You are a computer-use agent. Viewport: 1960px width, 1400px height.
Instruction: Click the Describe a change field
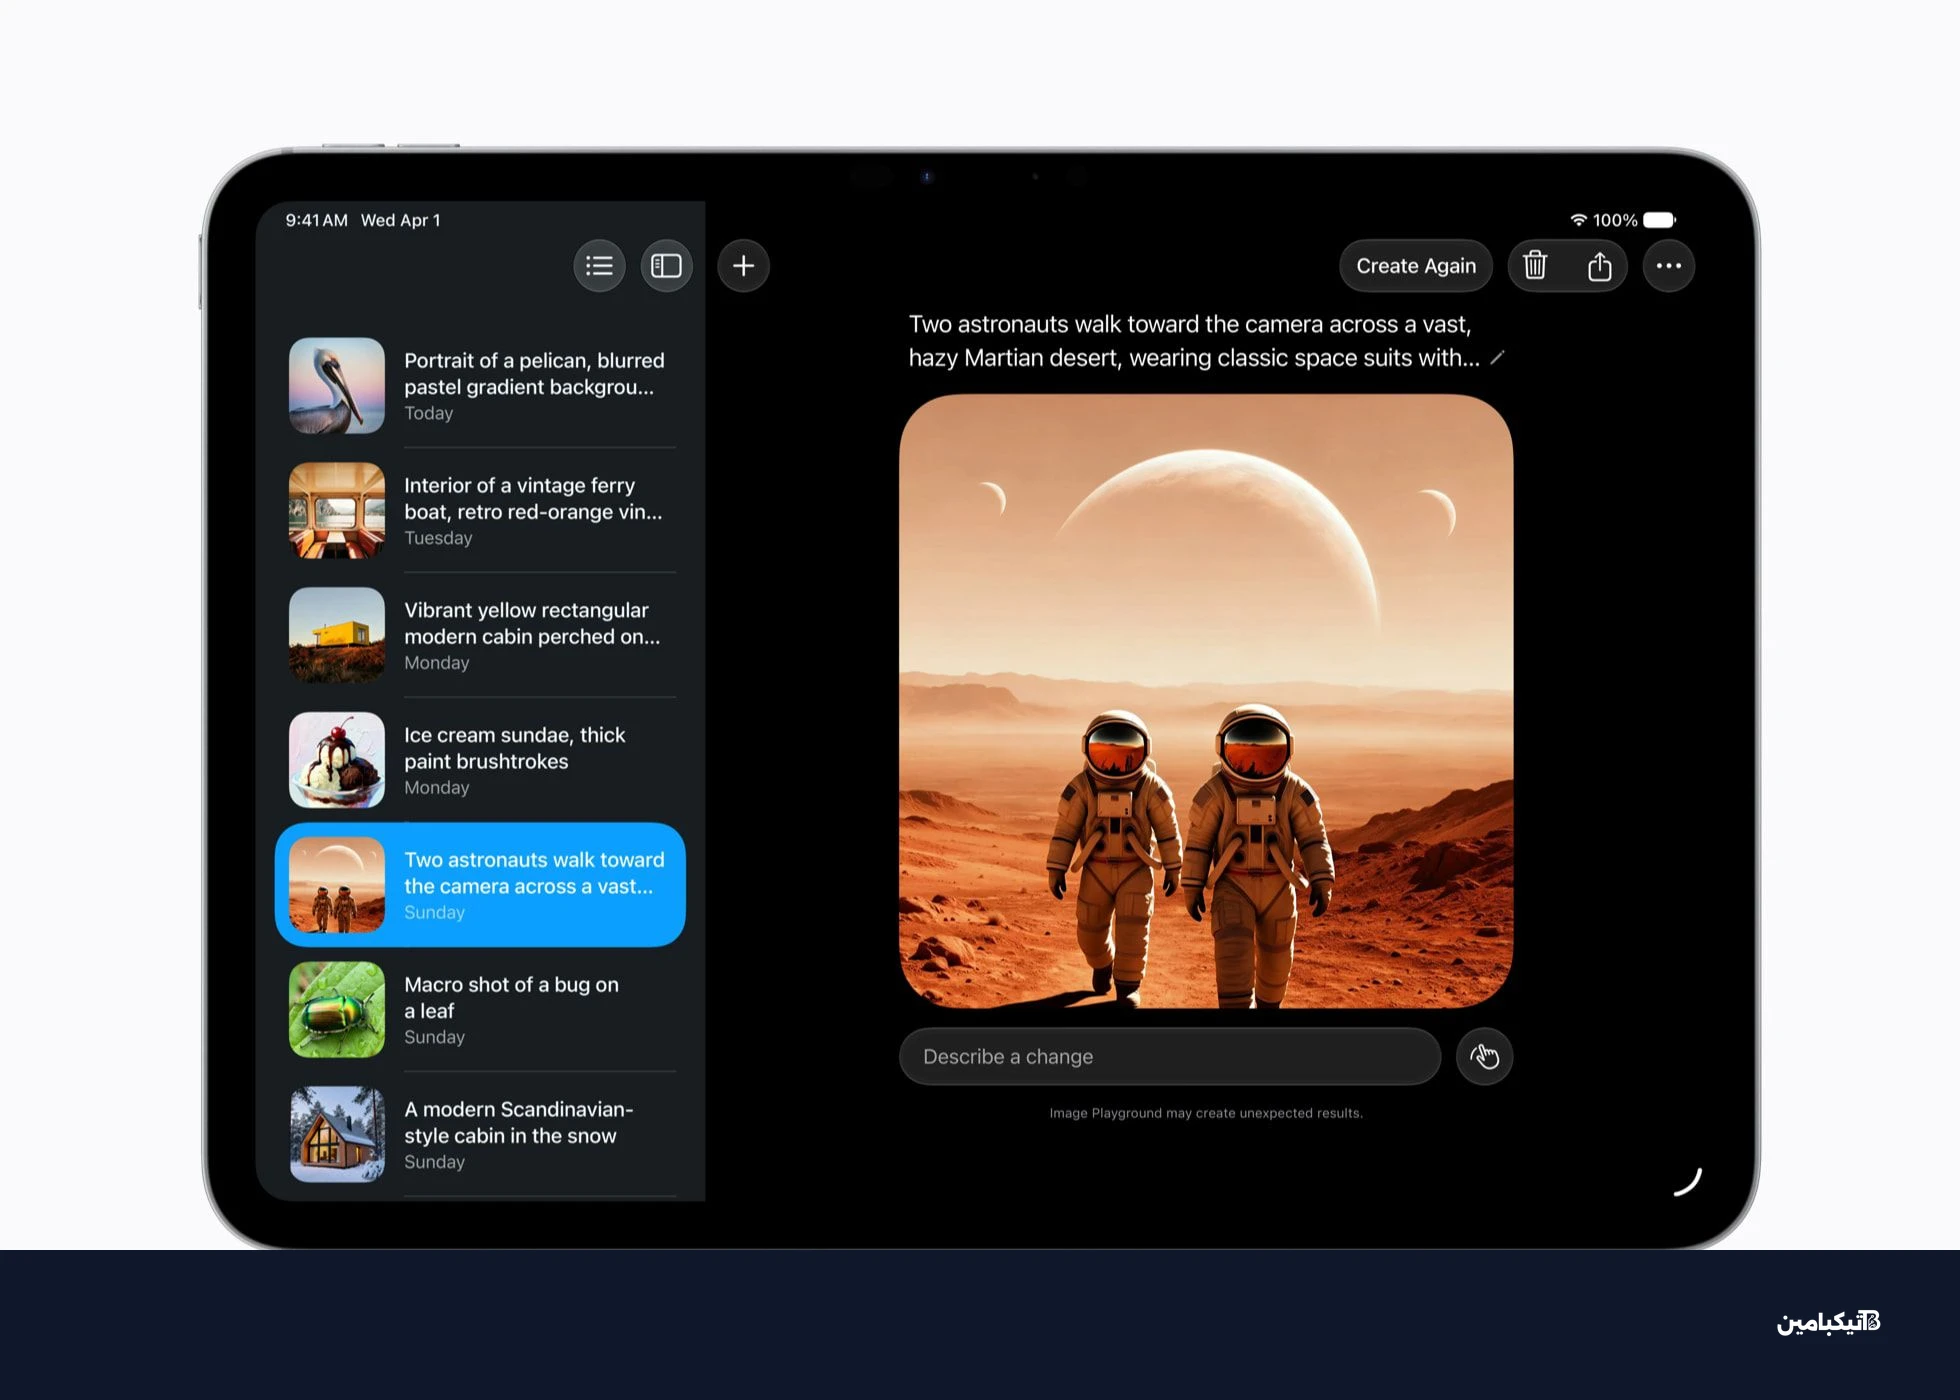tap(1169, 1056)
